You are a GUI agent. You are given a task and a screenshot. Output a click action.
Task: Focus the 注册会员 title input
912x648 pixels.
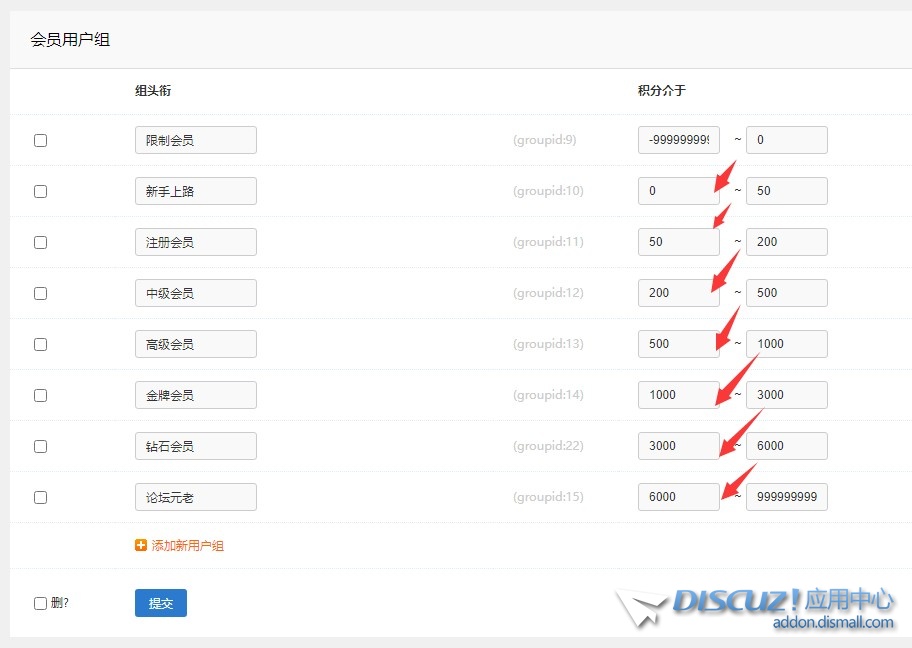coord(195,242)
